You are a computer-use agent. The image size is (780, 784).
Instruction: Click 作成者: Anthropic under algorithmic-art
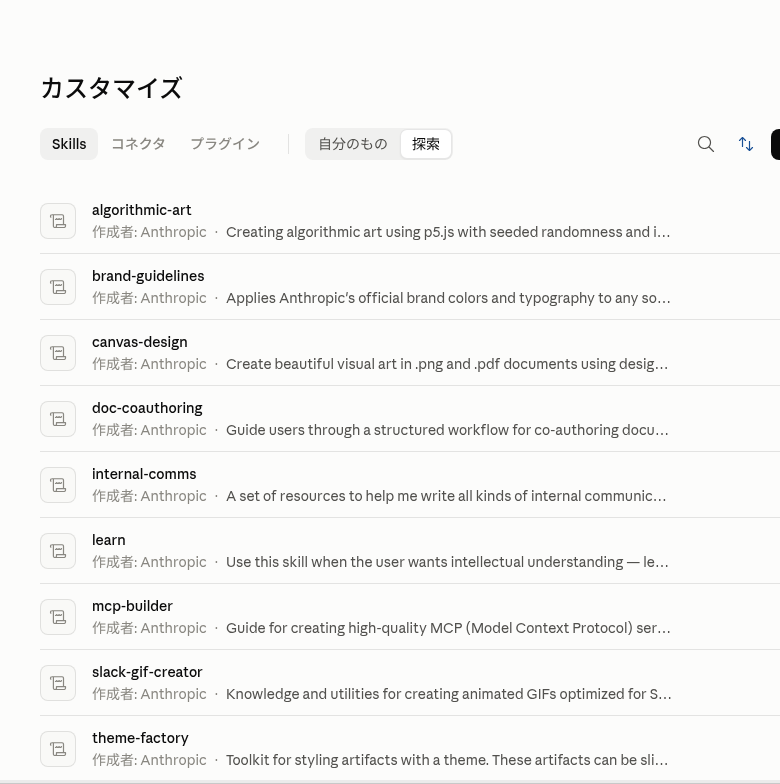coord(149,232)
